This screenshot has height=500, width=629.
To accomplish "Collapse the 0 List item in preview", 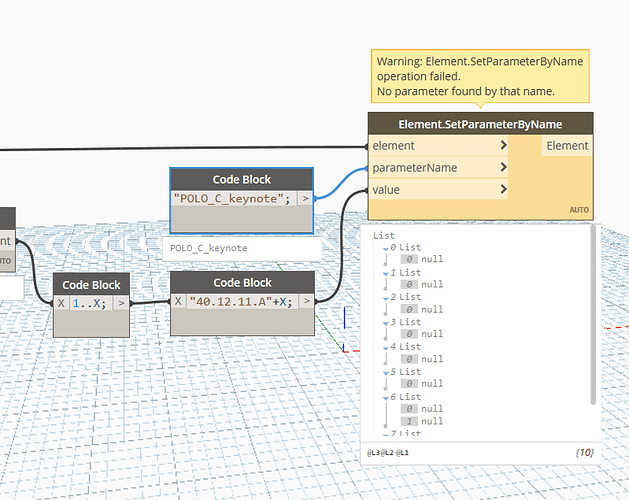I will point(386,249).
